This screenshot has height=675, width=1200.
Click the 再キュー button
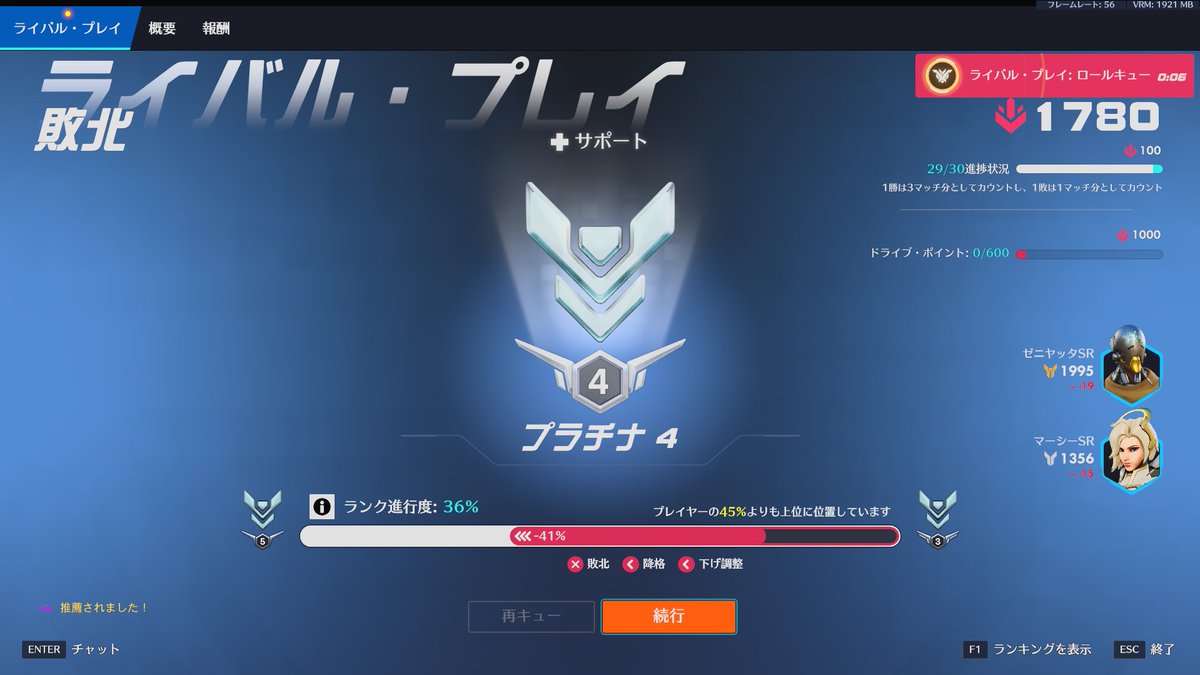tap(531, 616)
